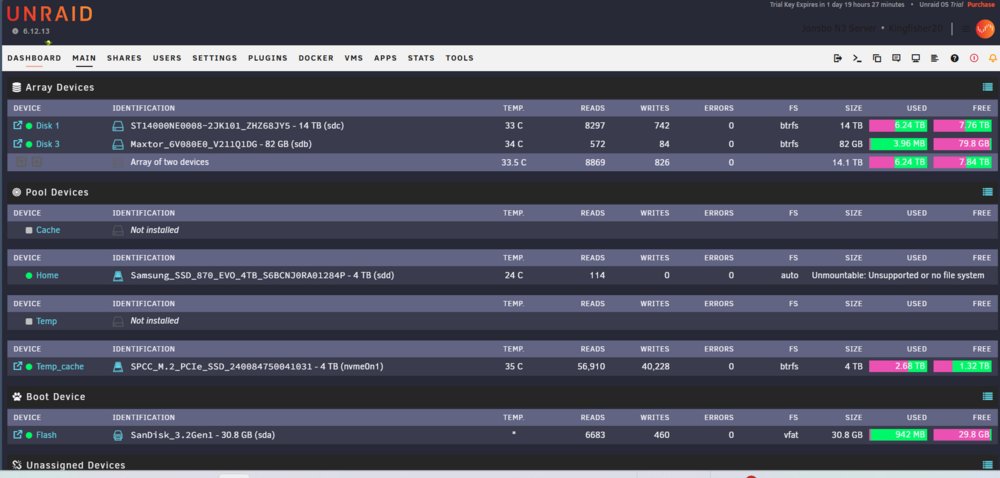Click the green status dot for Disk 3

(29, 144)
